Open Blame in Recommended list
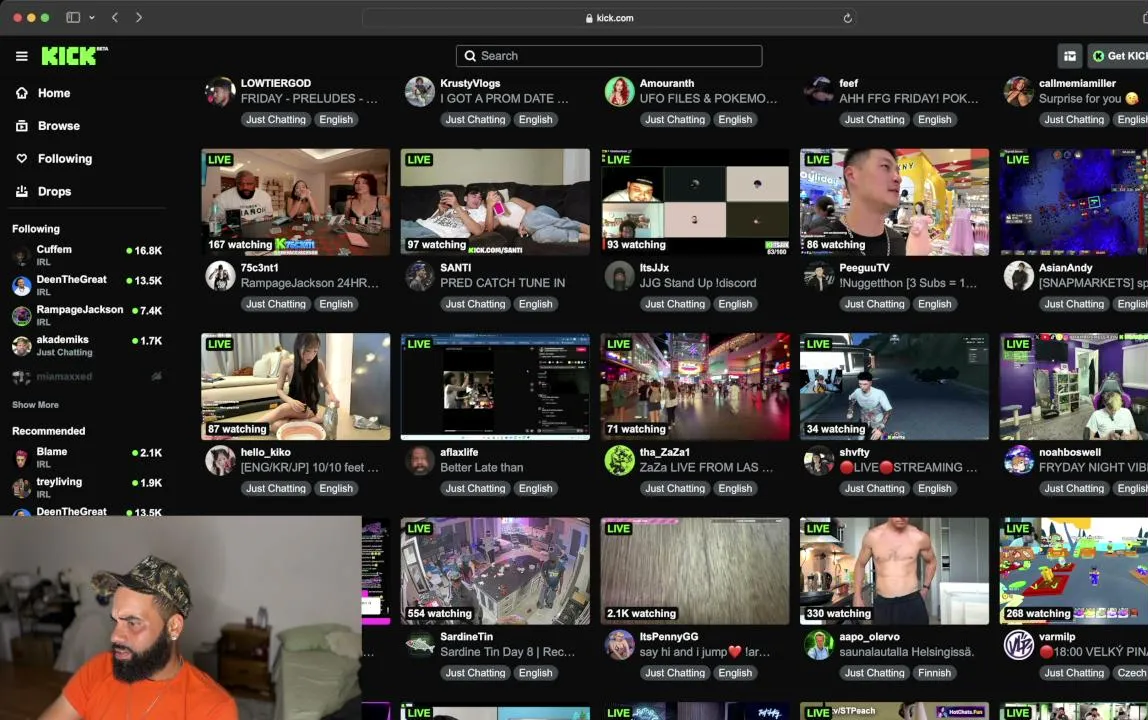The width and height of the screenshot is (1148, 720). click(x=86, y=458)
